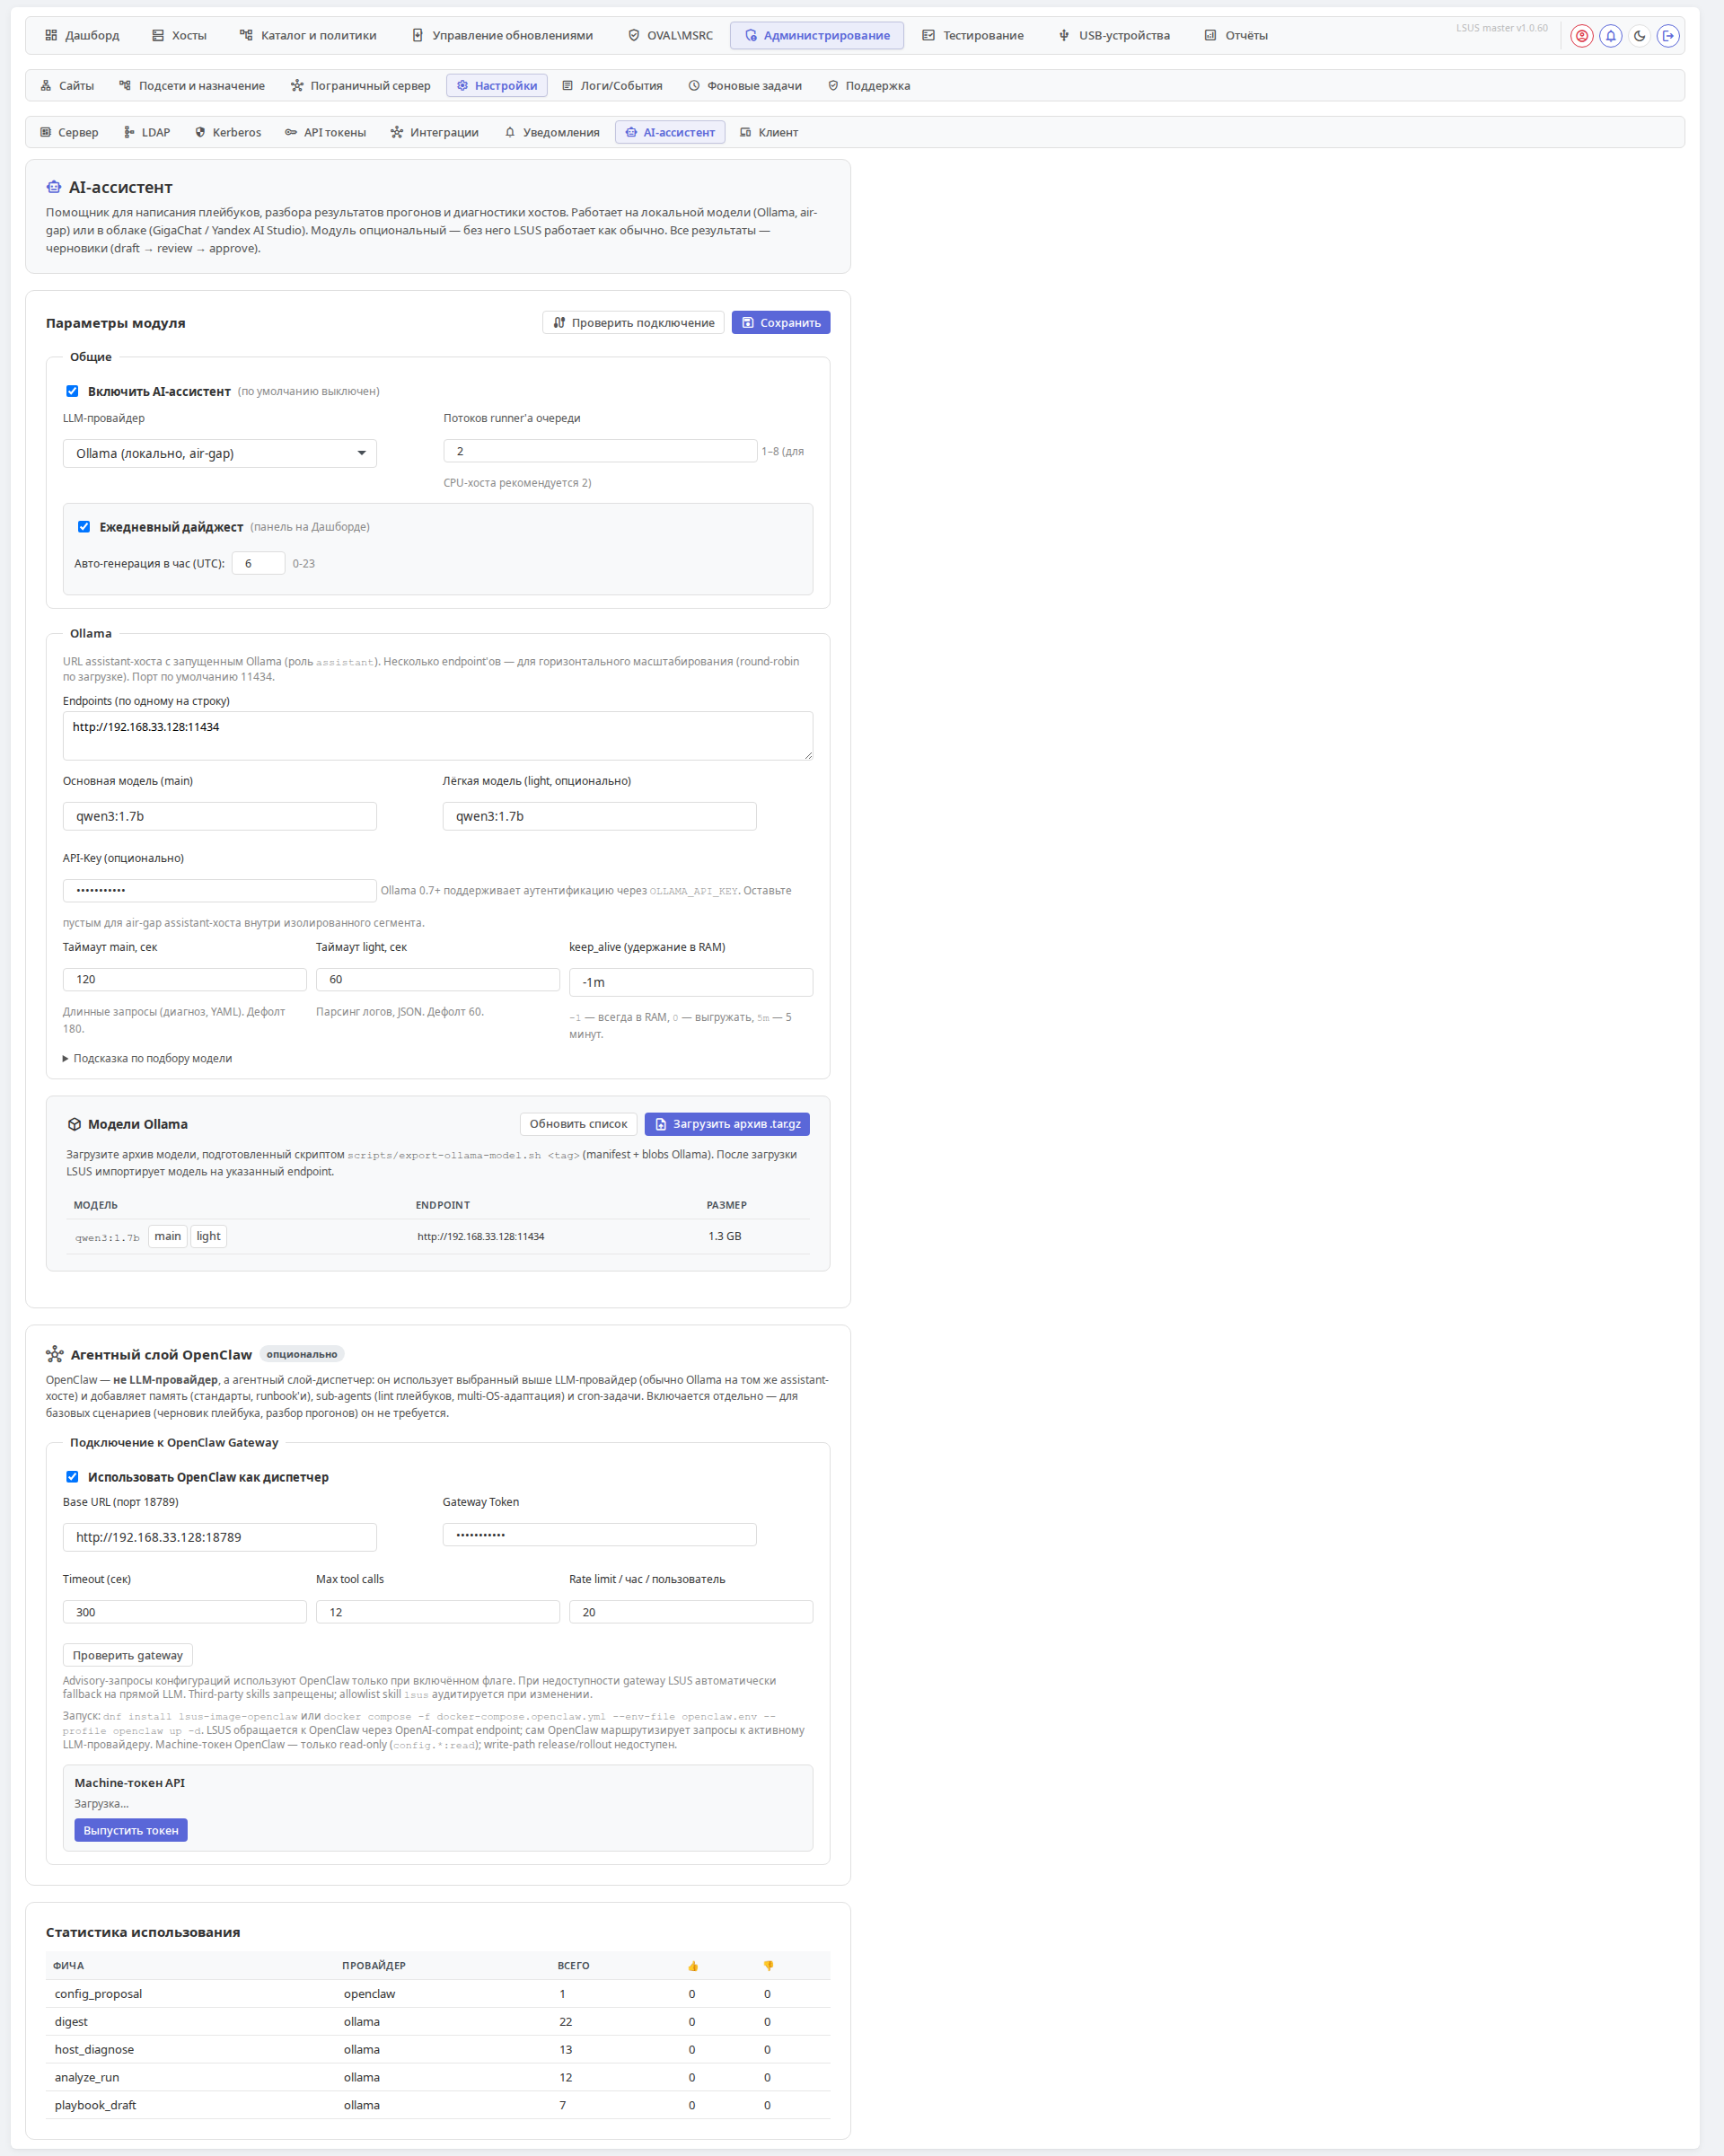Click Уведомления bell icon in settings tabs
This screenshot has height=2156, width=1724.
click(x=510, y=132)
